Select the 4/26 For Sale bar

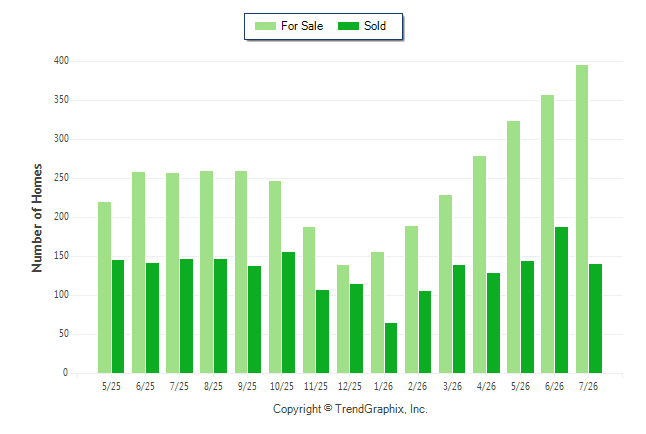(x=480, y=265)
